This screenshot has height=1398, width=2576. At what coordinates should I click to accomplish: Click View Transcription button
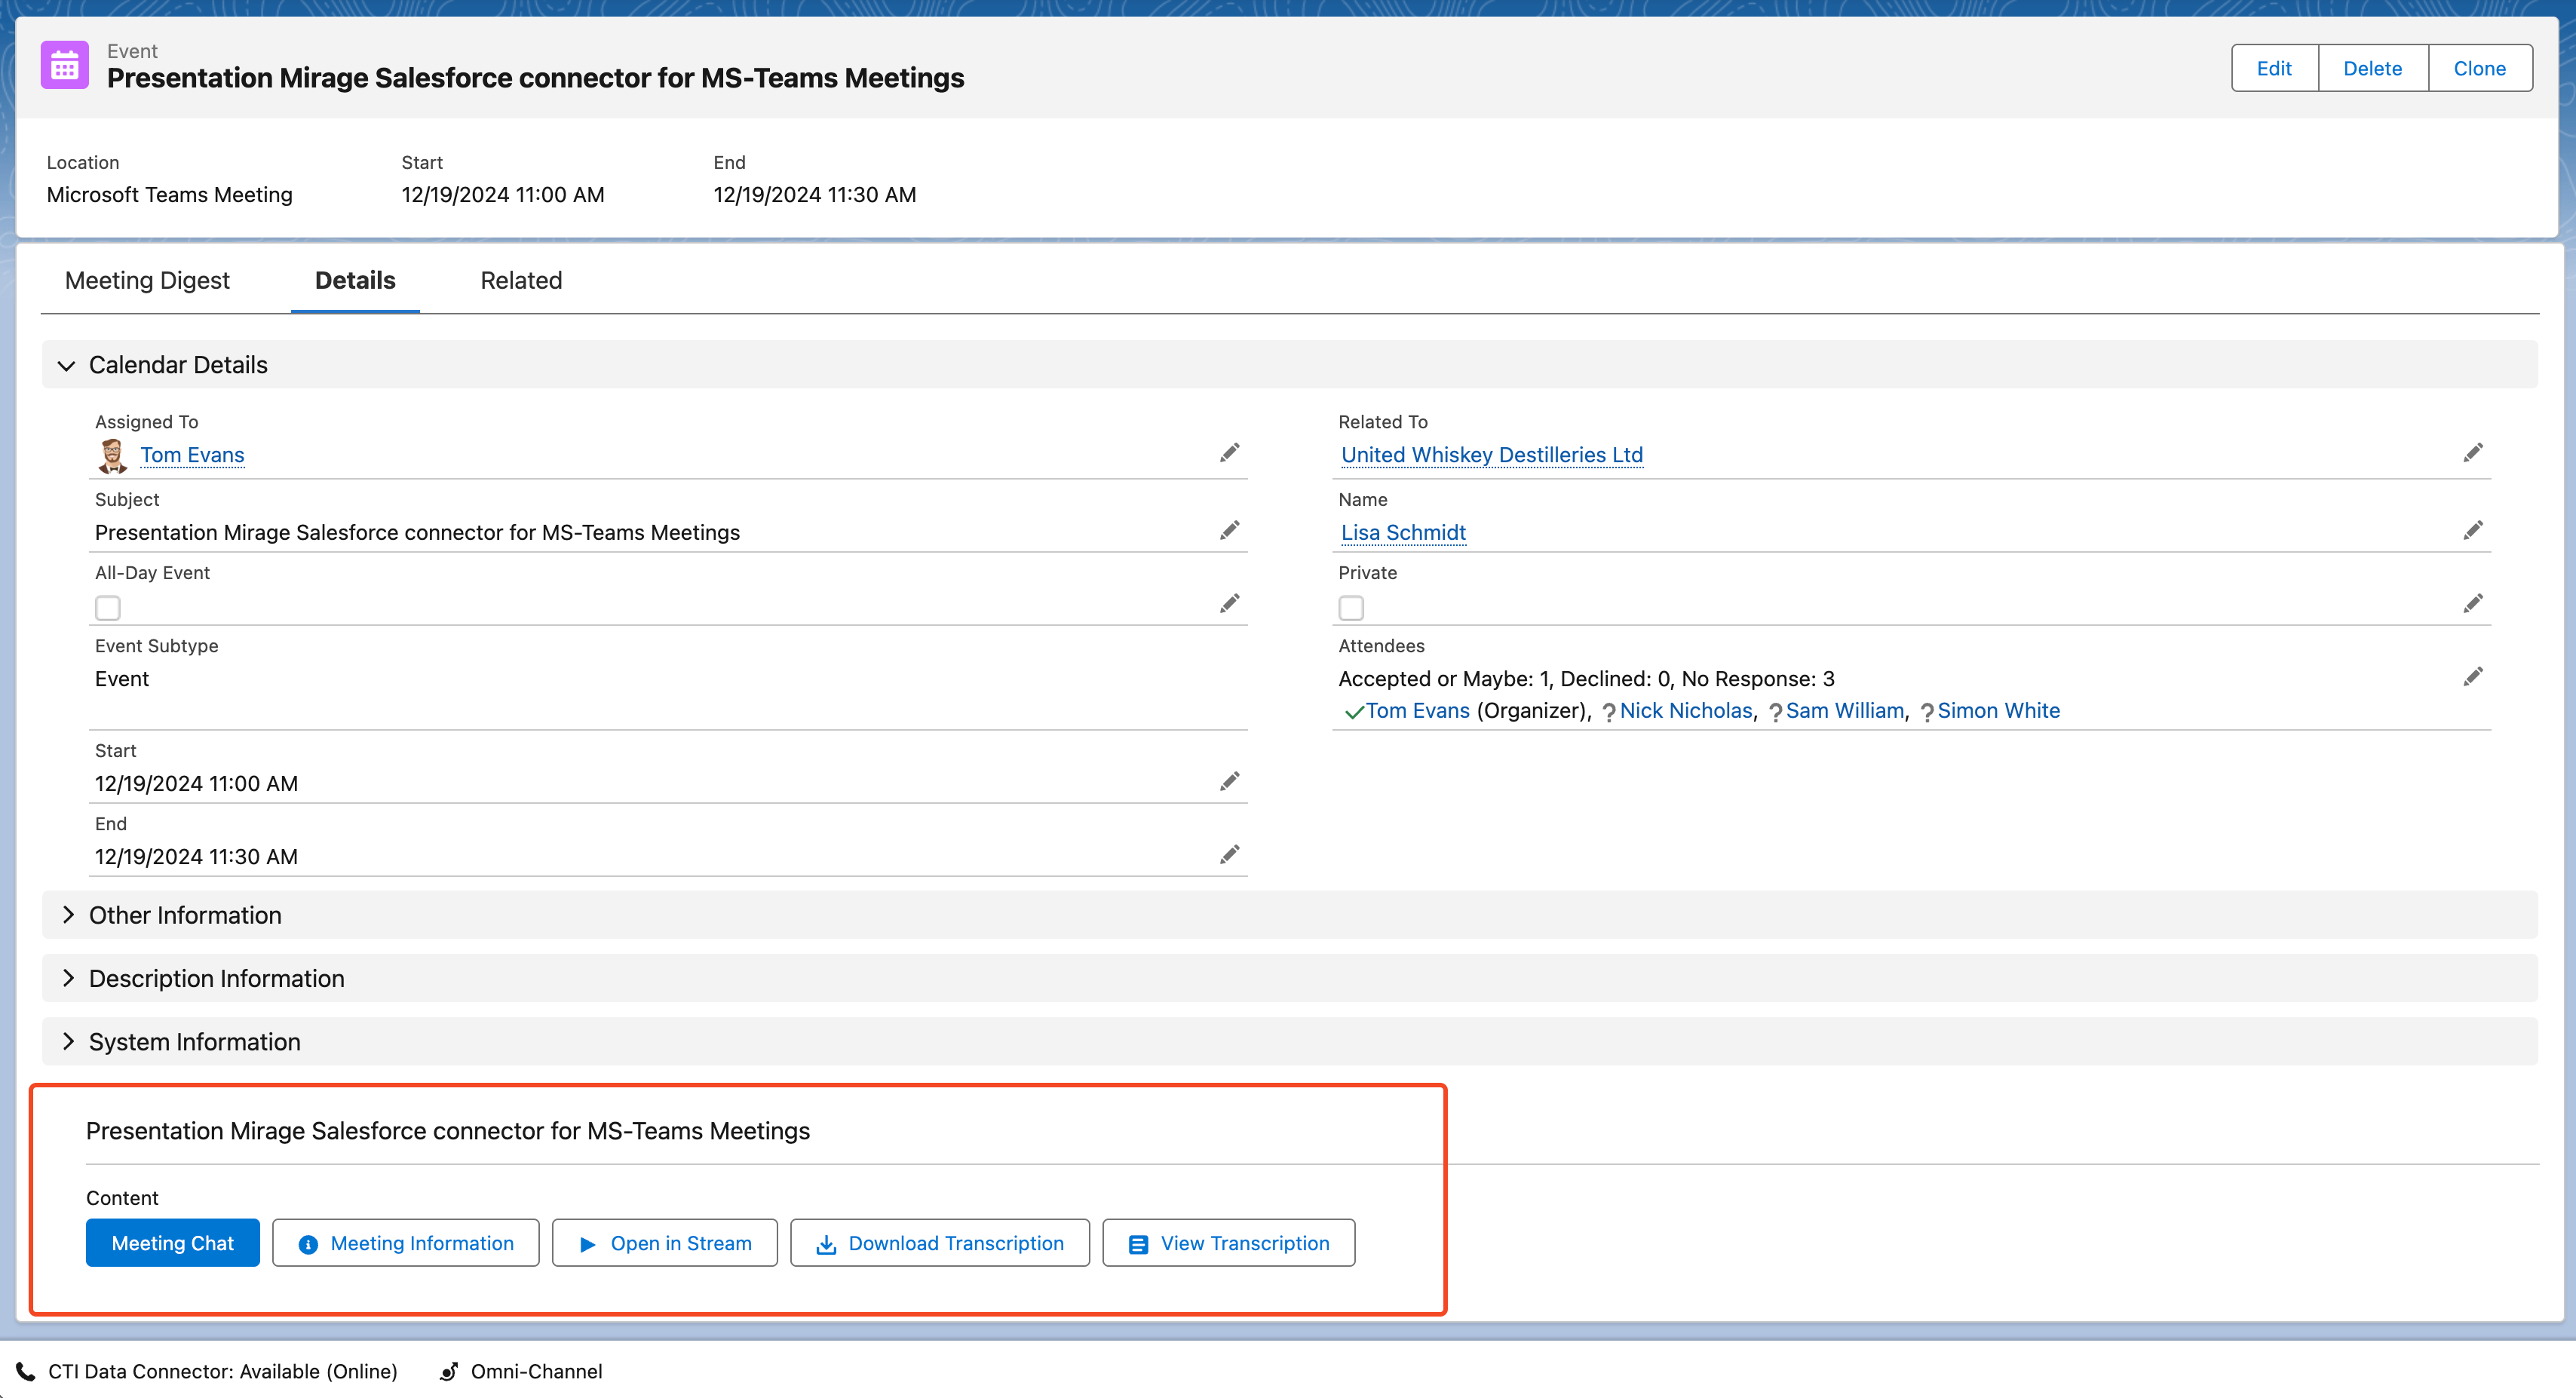point(1229,1243)
